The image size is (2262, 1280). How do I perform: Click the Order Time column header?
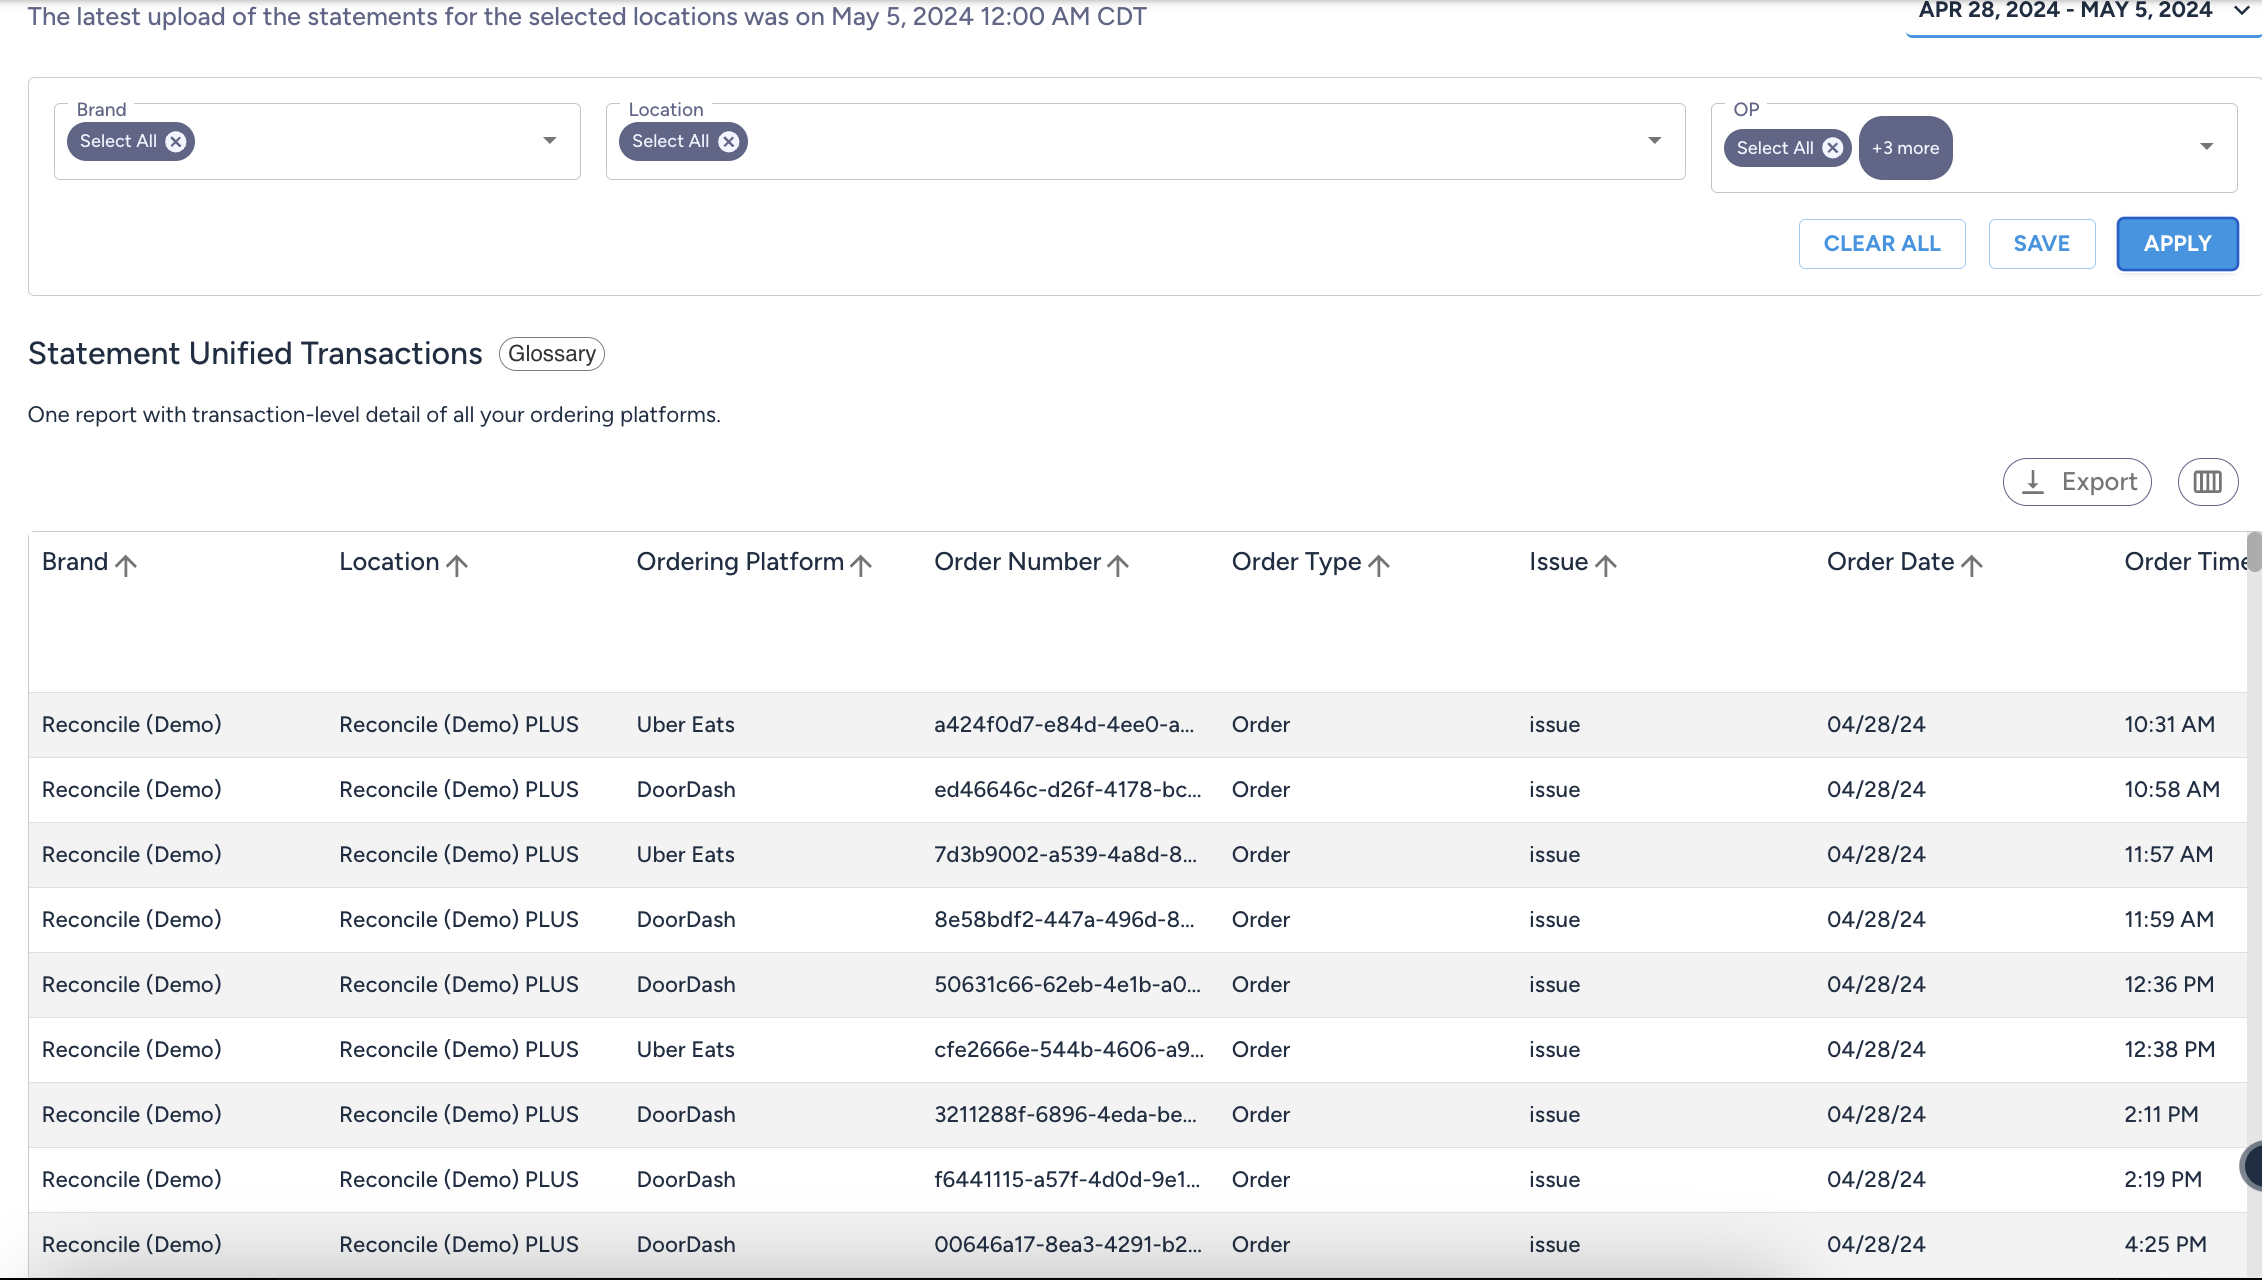pyautogui.click(x=2185, y=562)
